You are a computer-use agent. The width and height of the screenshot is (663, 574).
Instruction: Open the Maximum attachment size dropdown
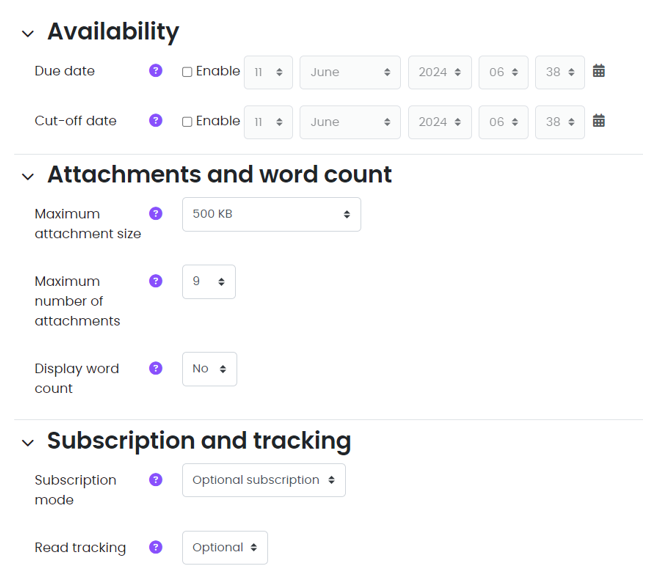coord(271,214)
